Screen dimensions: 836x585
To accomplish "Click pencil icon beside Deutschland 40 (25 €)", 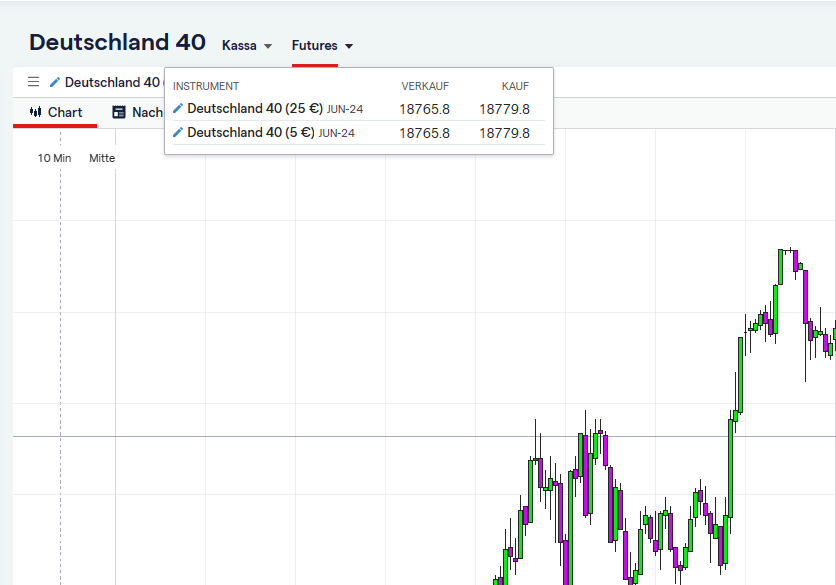I will (178, 108).
